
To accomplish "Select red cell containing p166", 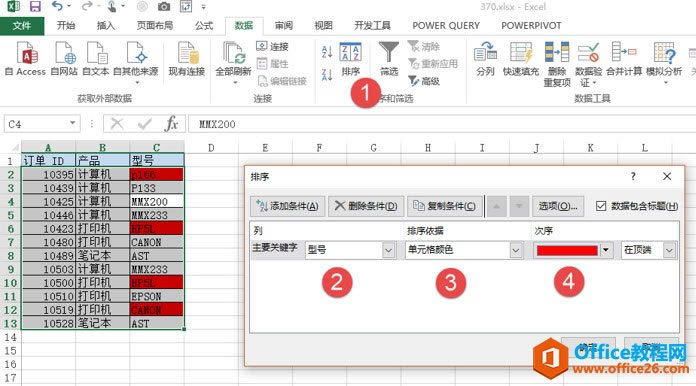I will pyautogui.click(x=156, y=174).
